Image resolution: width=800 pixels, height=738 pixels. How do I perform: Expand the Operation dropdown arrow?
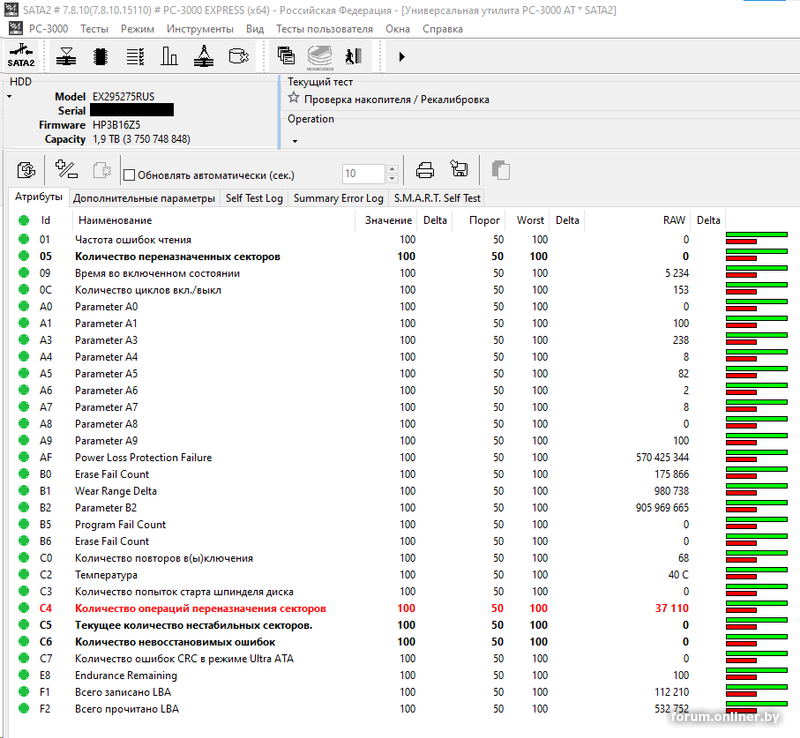[x=295, y=141]
